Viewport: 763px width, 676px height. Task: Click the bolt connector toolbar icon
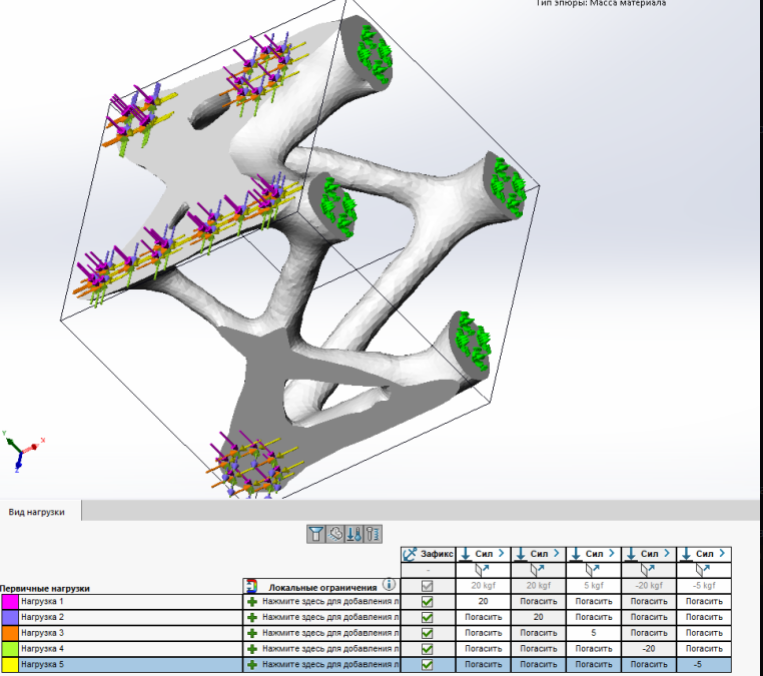(x=373, y=534)
